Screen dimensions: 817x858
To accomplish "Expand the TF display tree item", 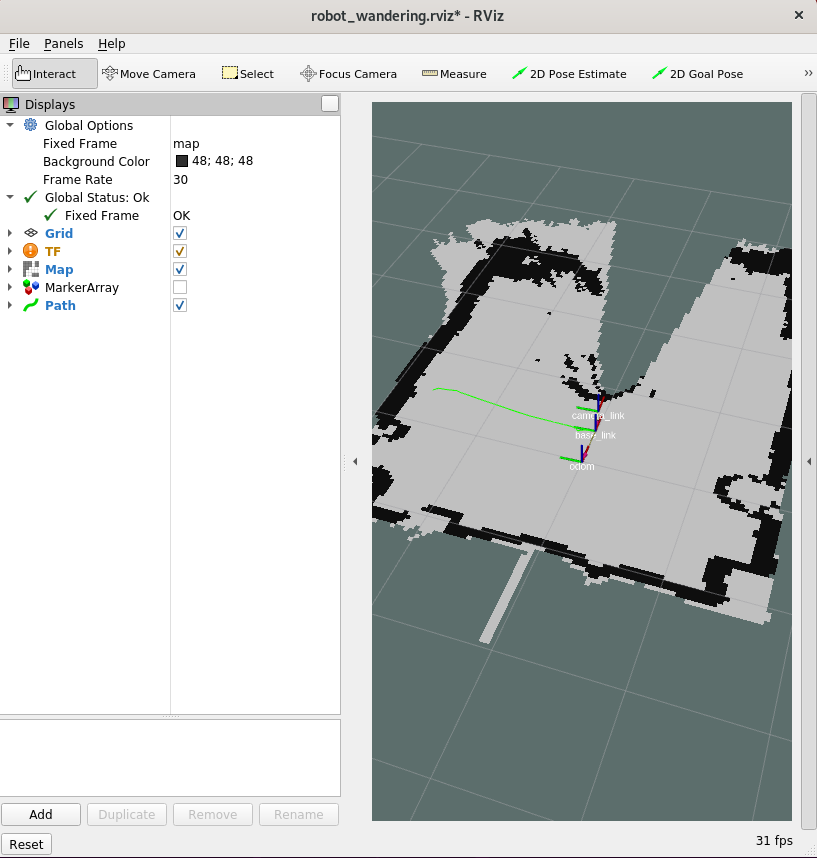I will 10,252.
